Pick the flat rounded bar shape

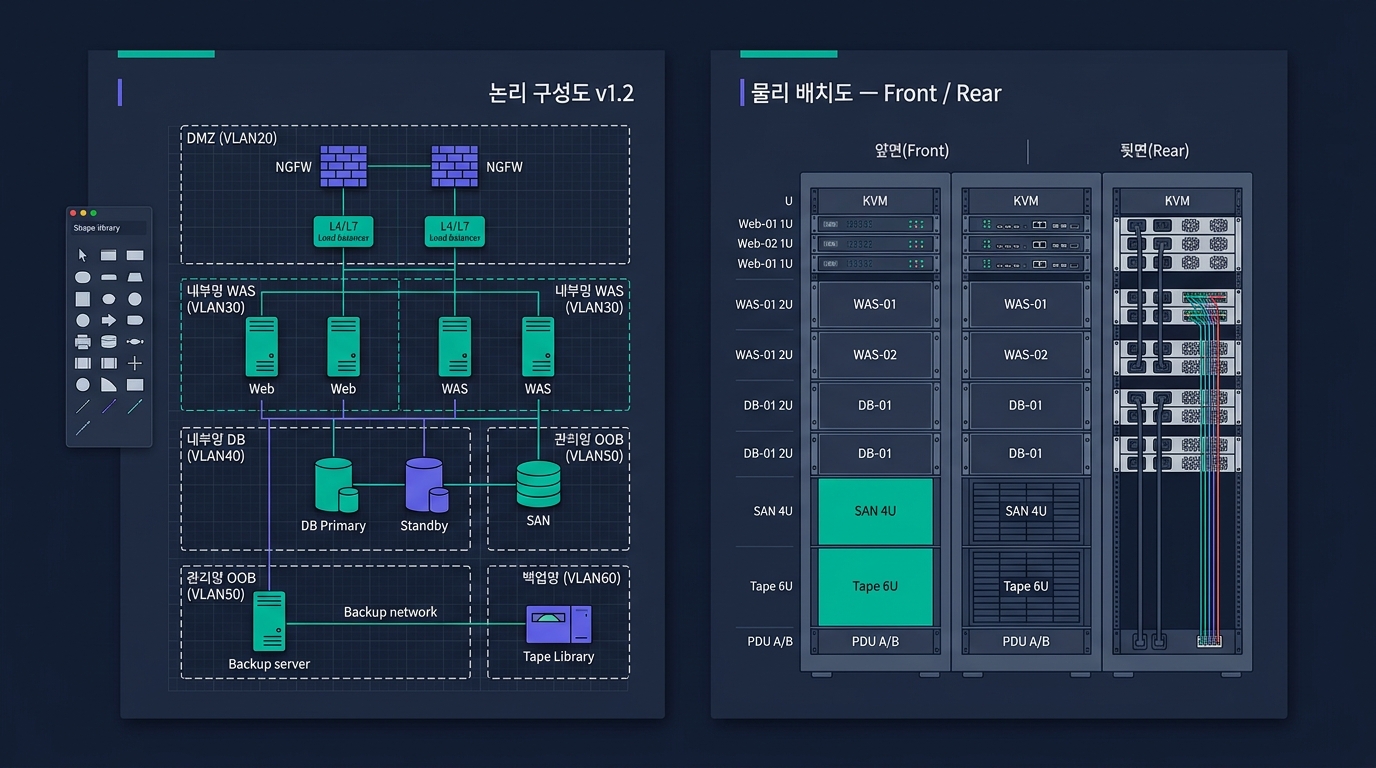(x=109, y=277)
